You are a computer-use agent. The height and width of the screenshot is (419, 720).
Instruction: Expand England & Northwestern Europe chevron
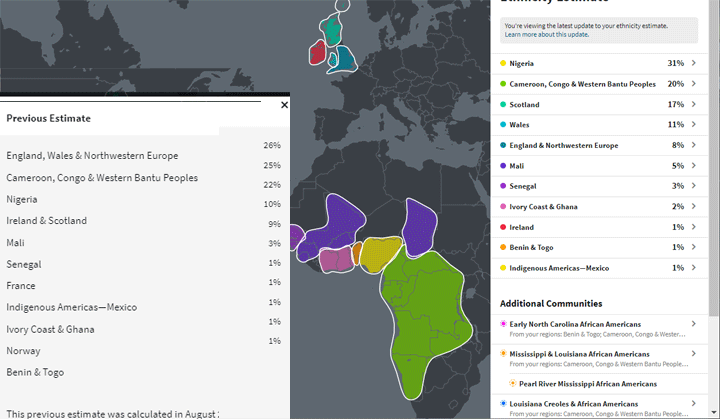click(x=693, y=145)
